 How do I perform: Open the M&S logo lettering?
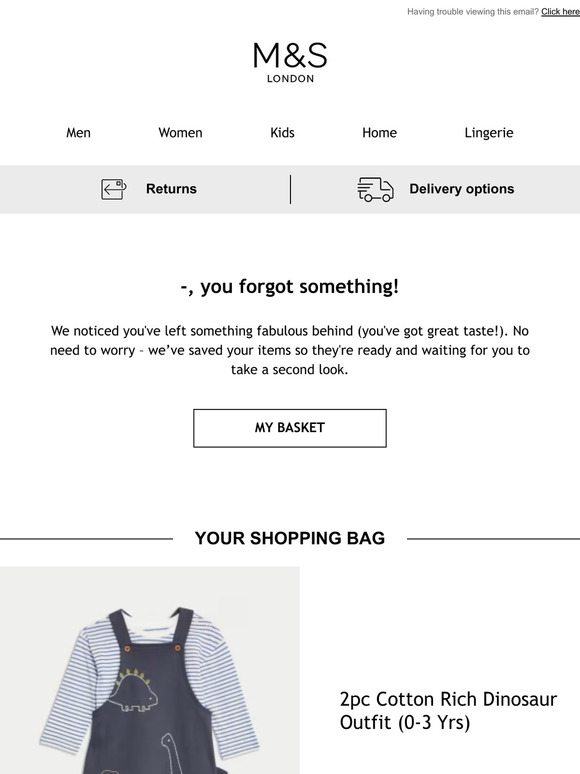(x=290, y=55)
